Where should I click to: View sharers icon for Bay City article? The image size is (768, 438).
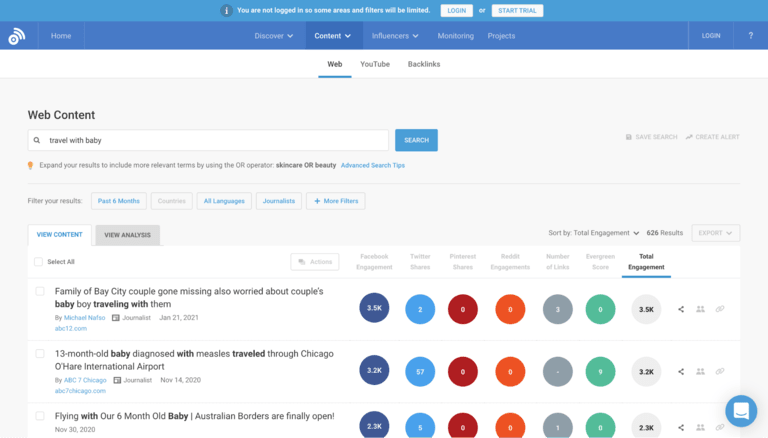pyautogui.click(x=700, y=309)
